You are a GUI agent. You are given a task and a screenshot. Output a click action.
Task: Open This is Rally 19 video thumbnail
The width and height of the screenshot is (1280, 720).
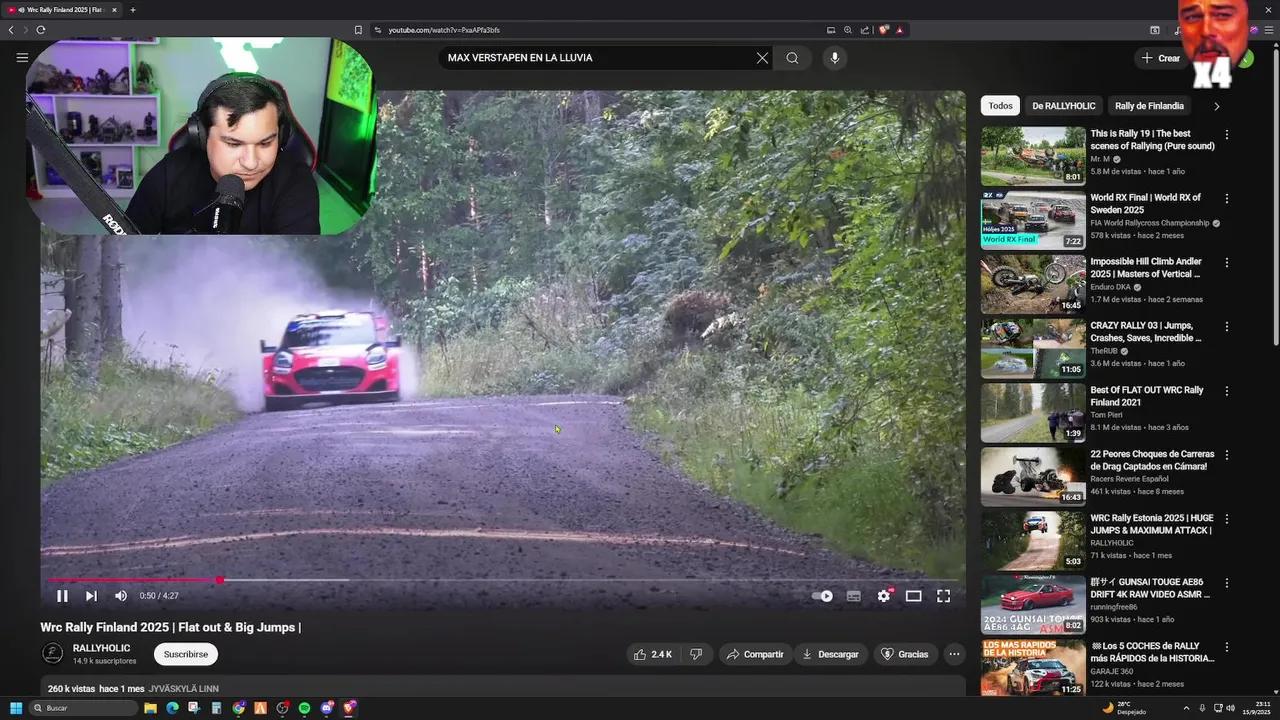1033,155
